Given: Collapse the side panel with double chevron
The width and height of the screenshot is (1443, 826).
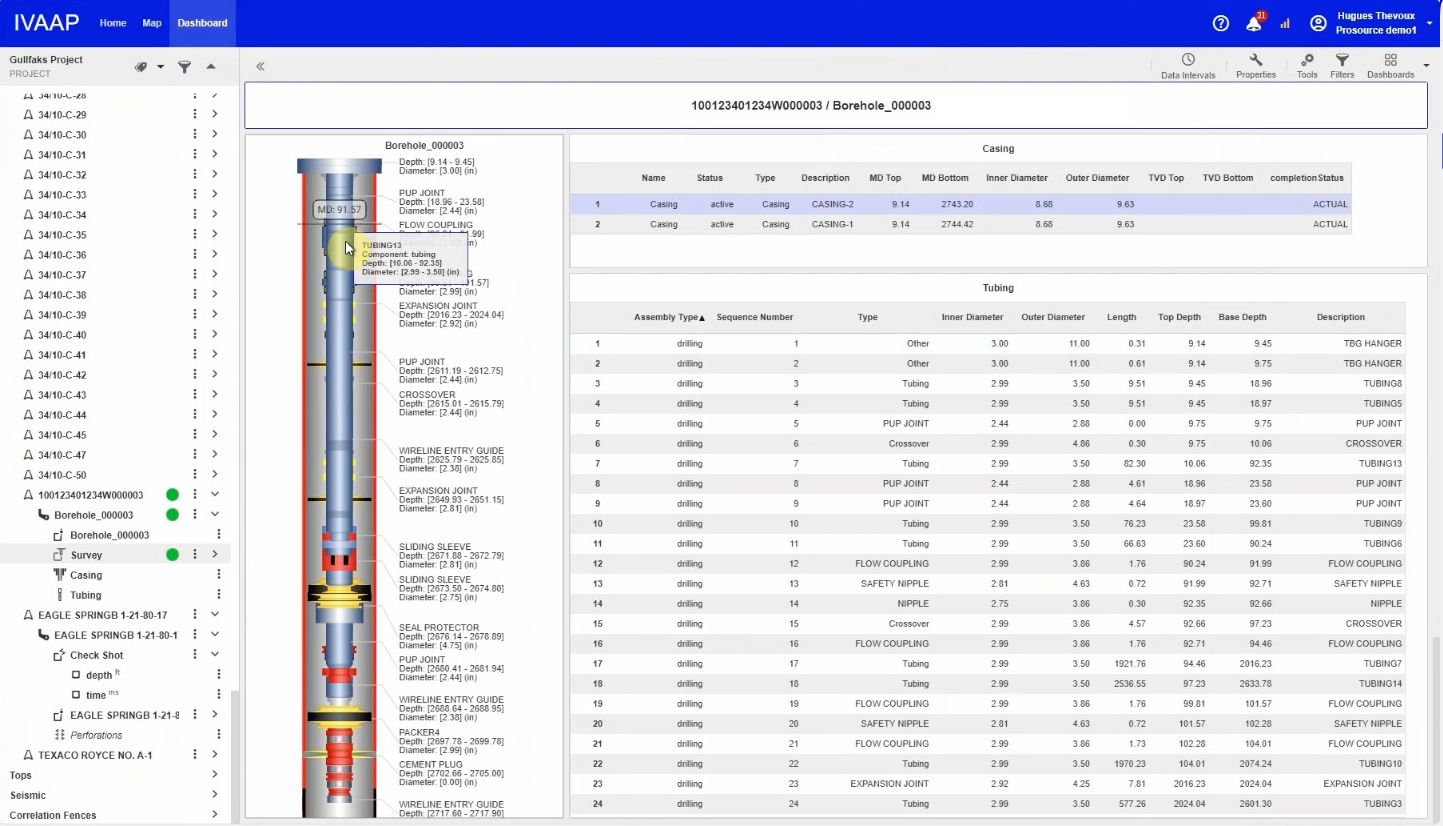Looking at the screenshot, I should 260,66.
